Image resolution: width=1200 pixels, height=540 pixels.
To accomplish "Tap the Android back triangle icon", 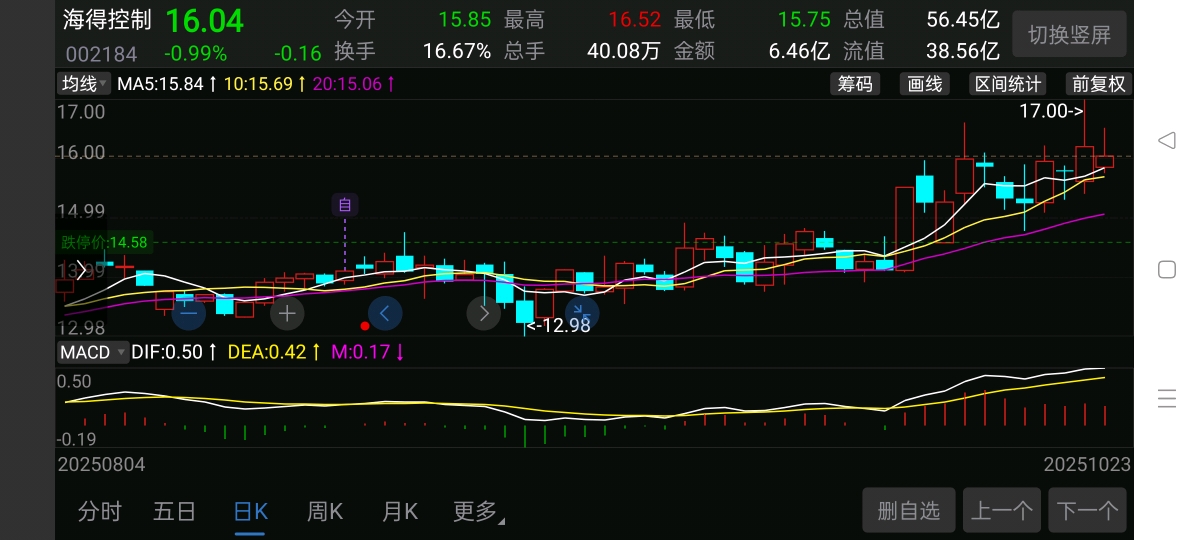I will (1166, 140).
